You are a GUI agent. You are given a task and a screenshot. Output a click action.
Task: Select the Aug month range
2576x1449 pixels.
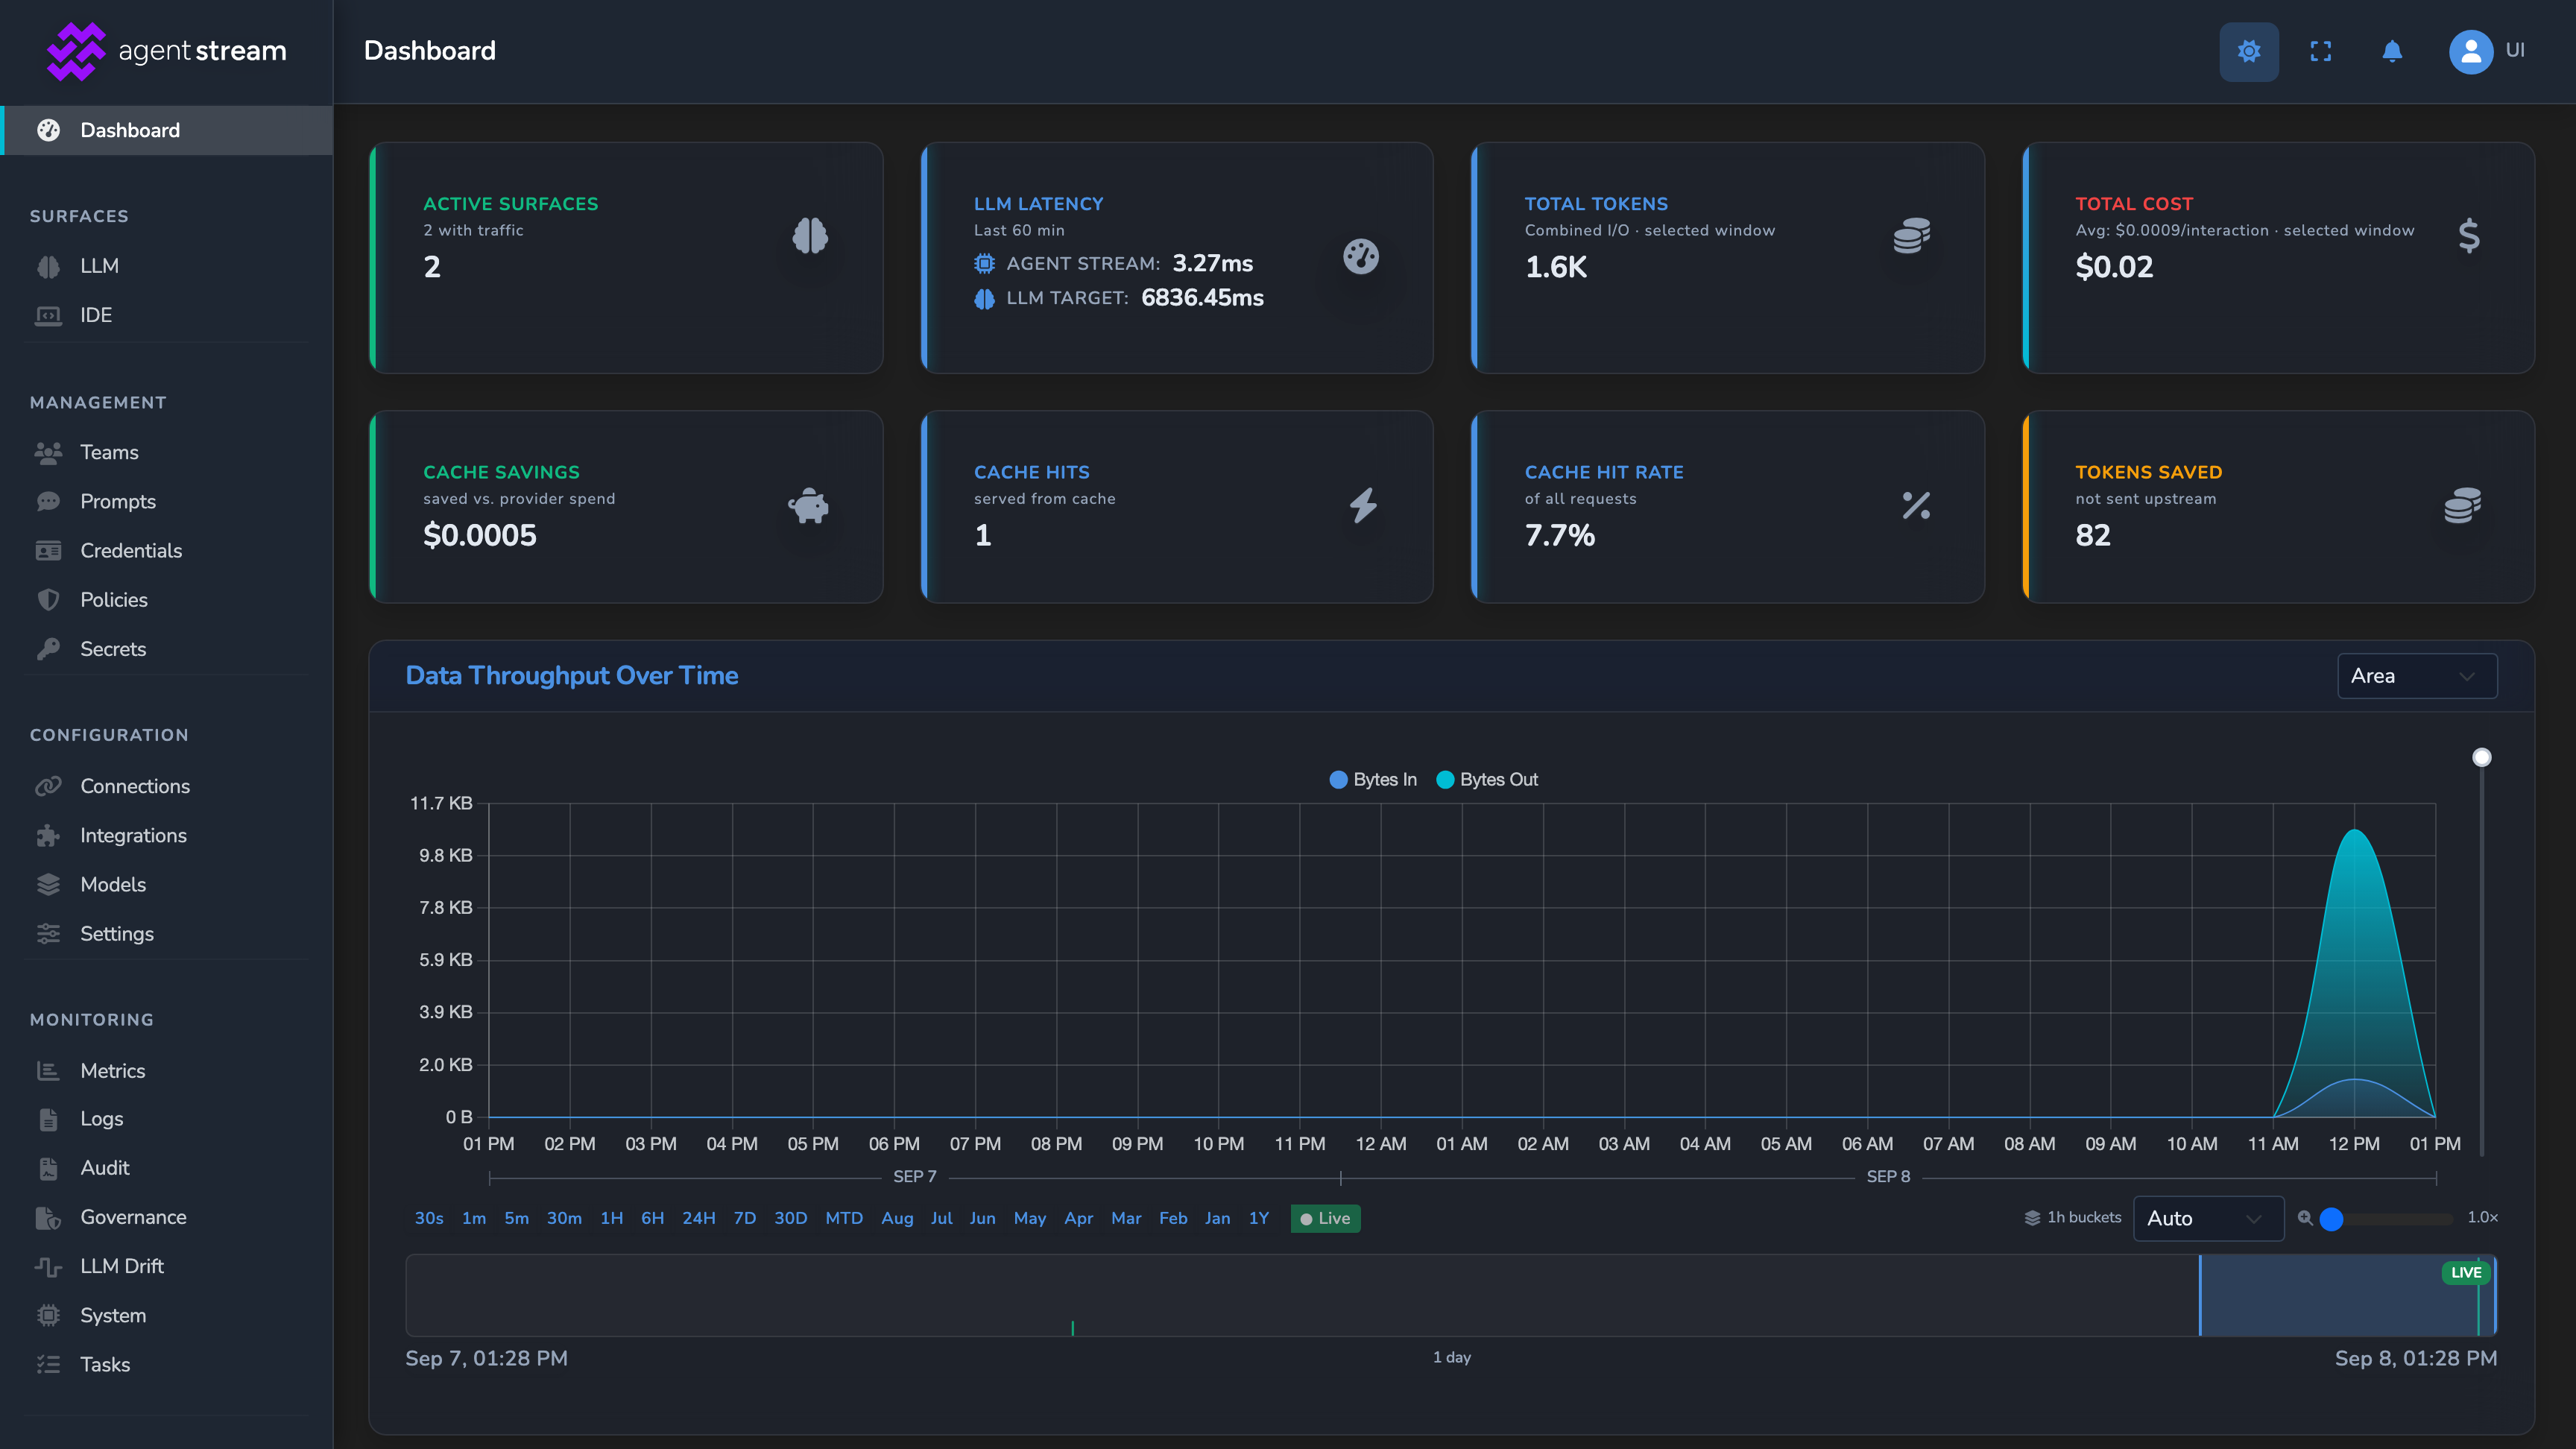pos(897,1218)
